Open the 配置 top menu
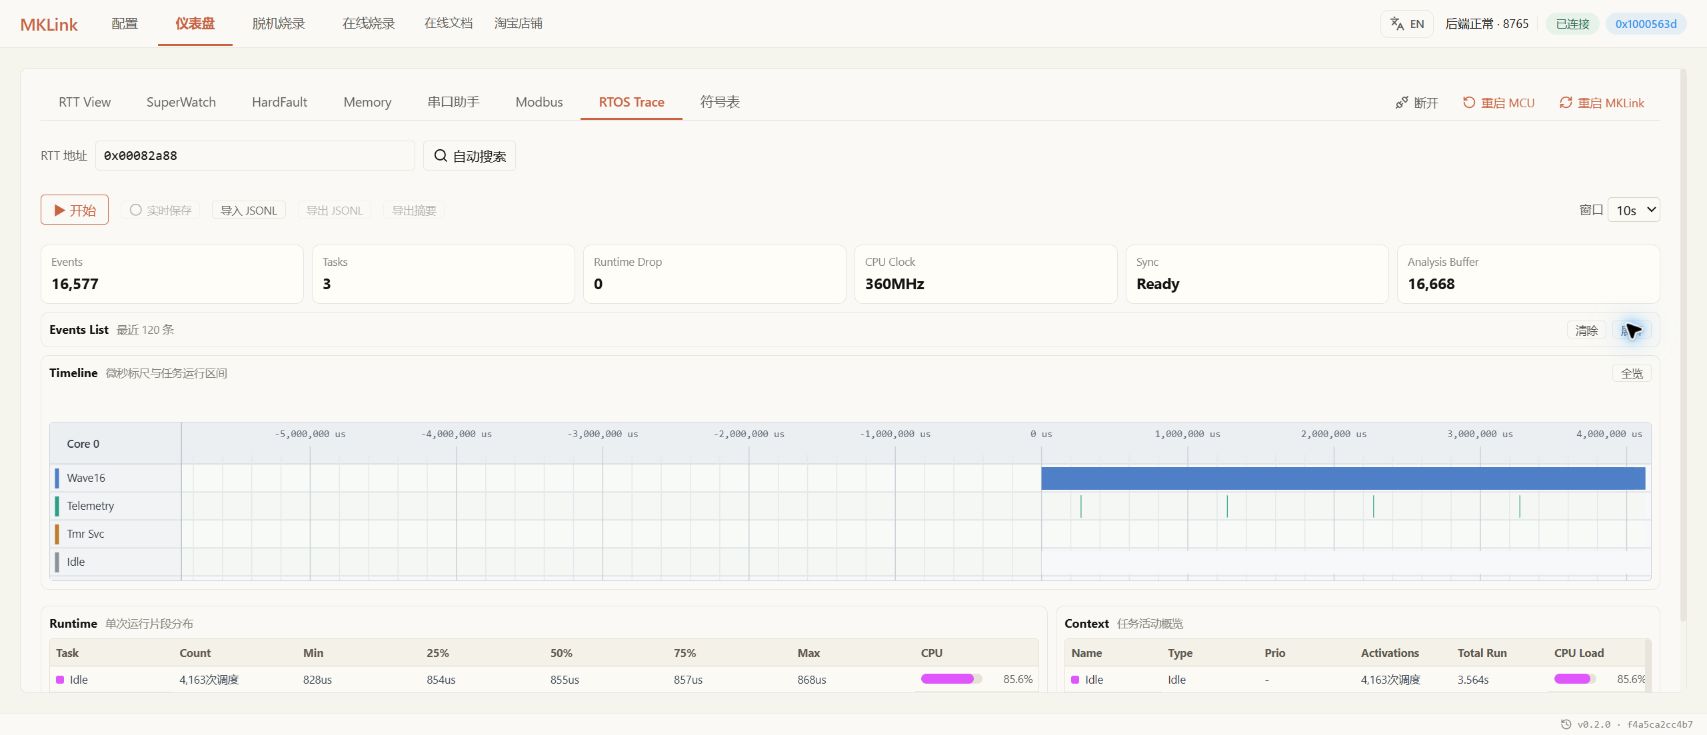Screen dimensions: 1707x735 (125, 24)
